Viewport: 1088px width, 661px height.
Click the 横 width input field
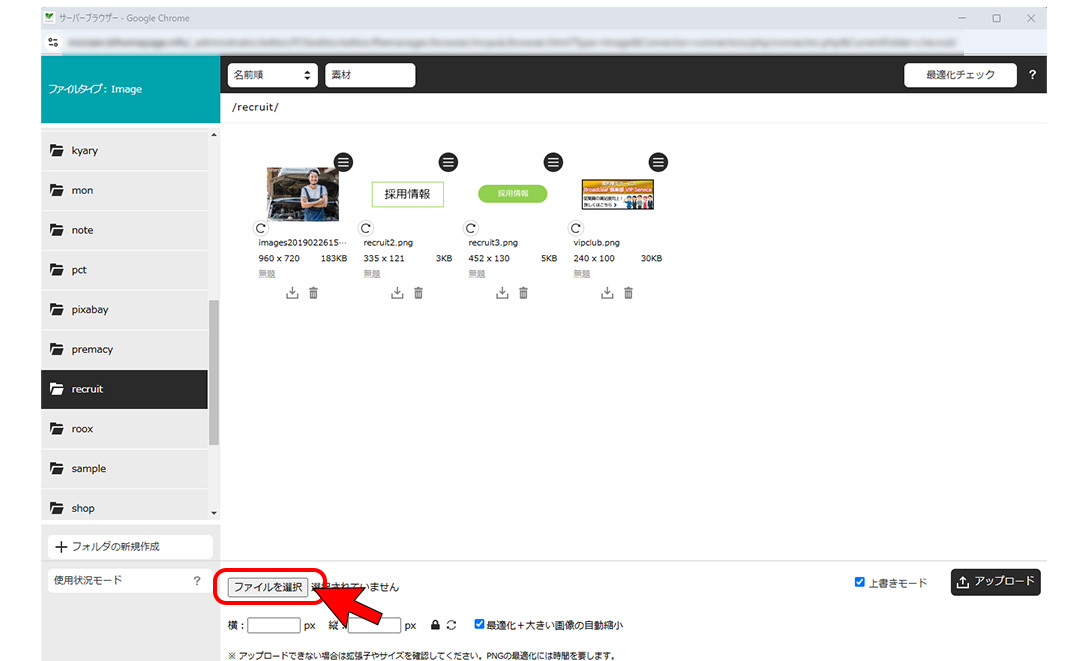(x=274, y=625)
